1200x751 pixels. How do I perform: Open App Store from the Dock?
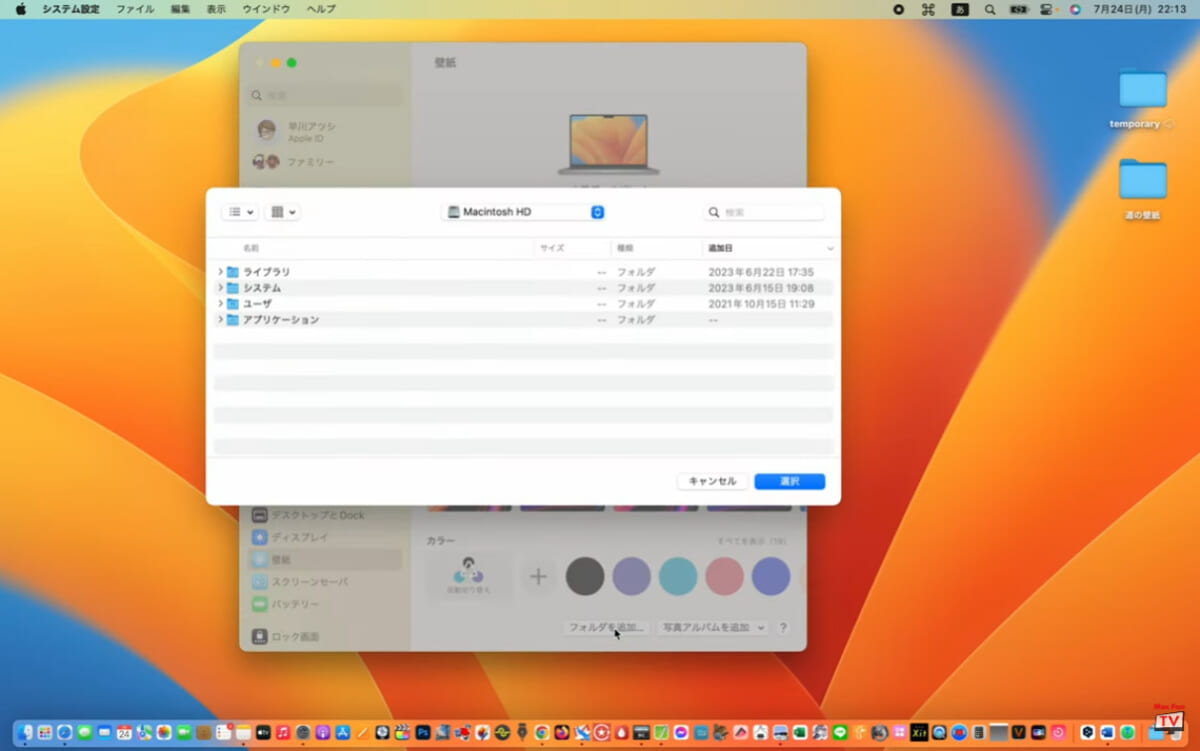click(343, 733)
